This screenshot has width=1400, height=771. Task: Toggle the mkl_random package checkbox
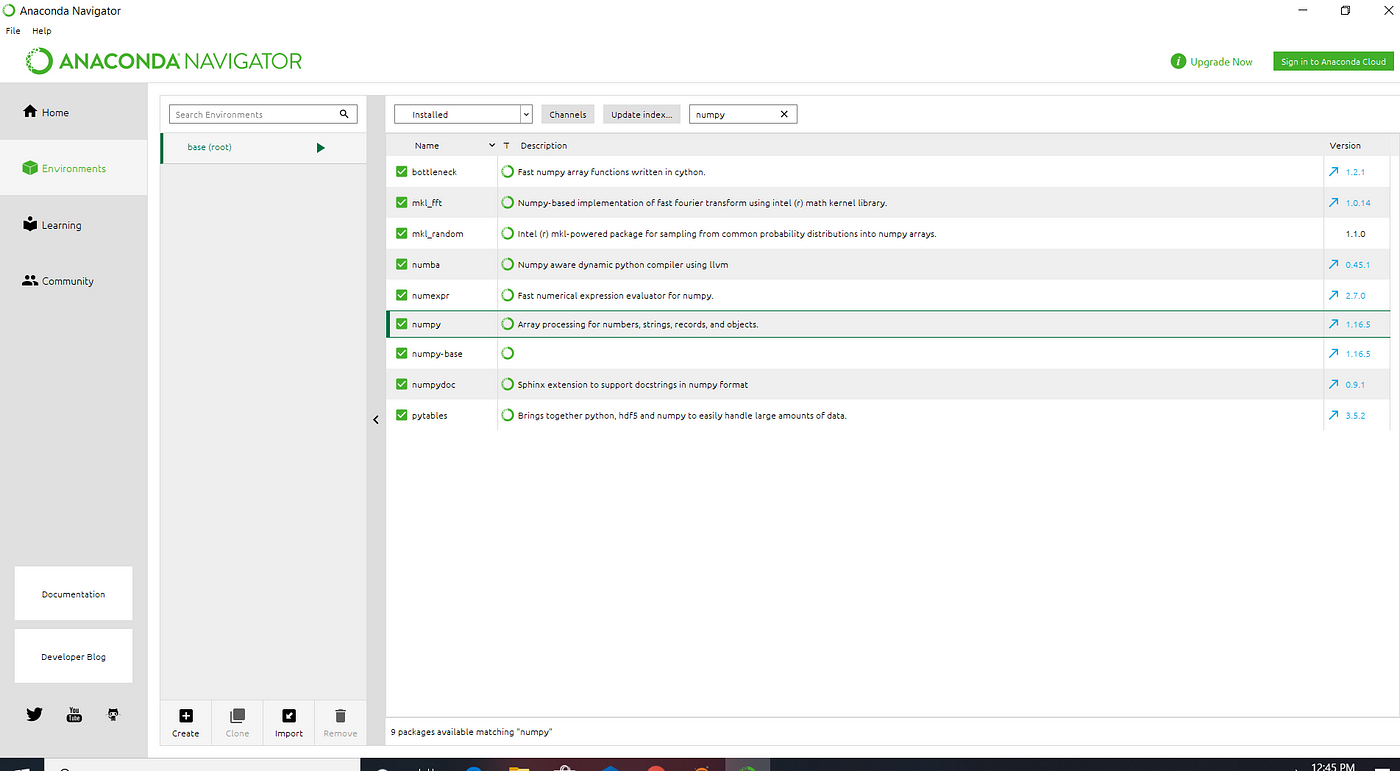coord(402,234)
